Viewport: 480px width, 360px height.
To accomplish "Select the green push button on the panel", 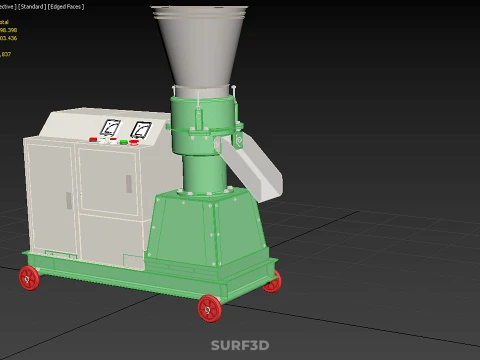I will click(x=124, y=142).
